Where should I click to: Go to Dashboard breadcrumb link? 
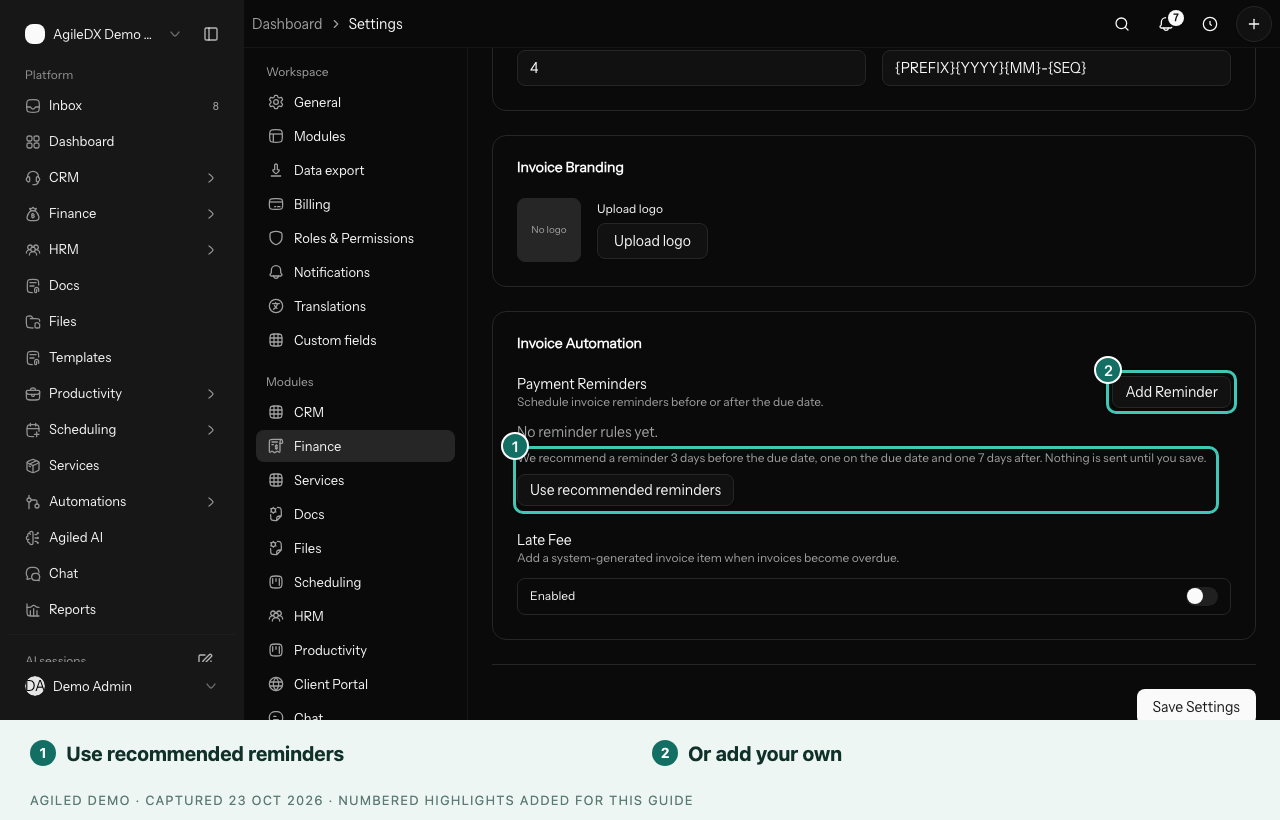287,24
